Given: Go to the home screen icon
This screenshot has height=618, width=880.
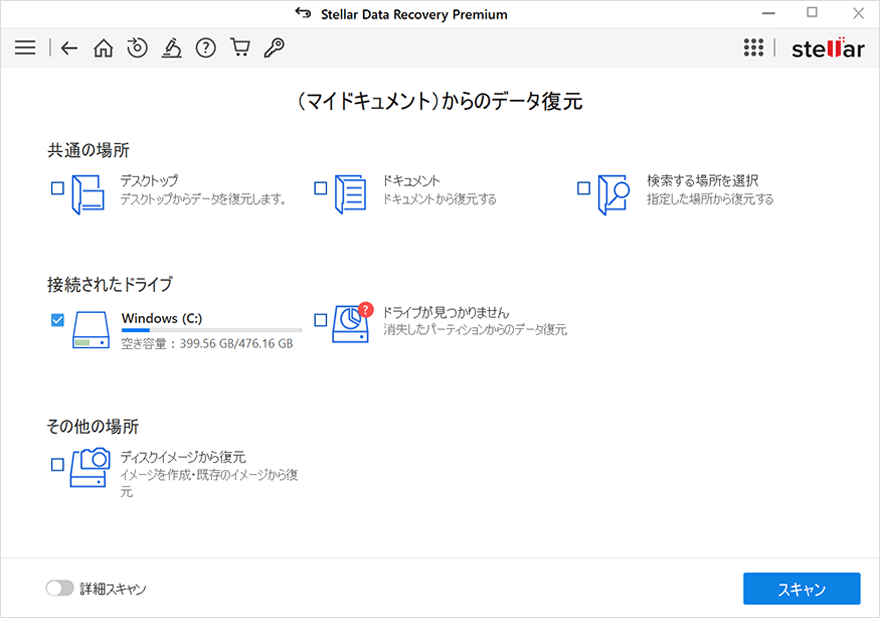Looking at the screenshot, I should point(103,47).
